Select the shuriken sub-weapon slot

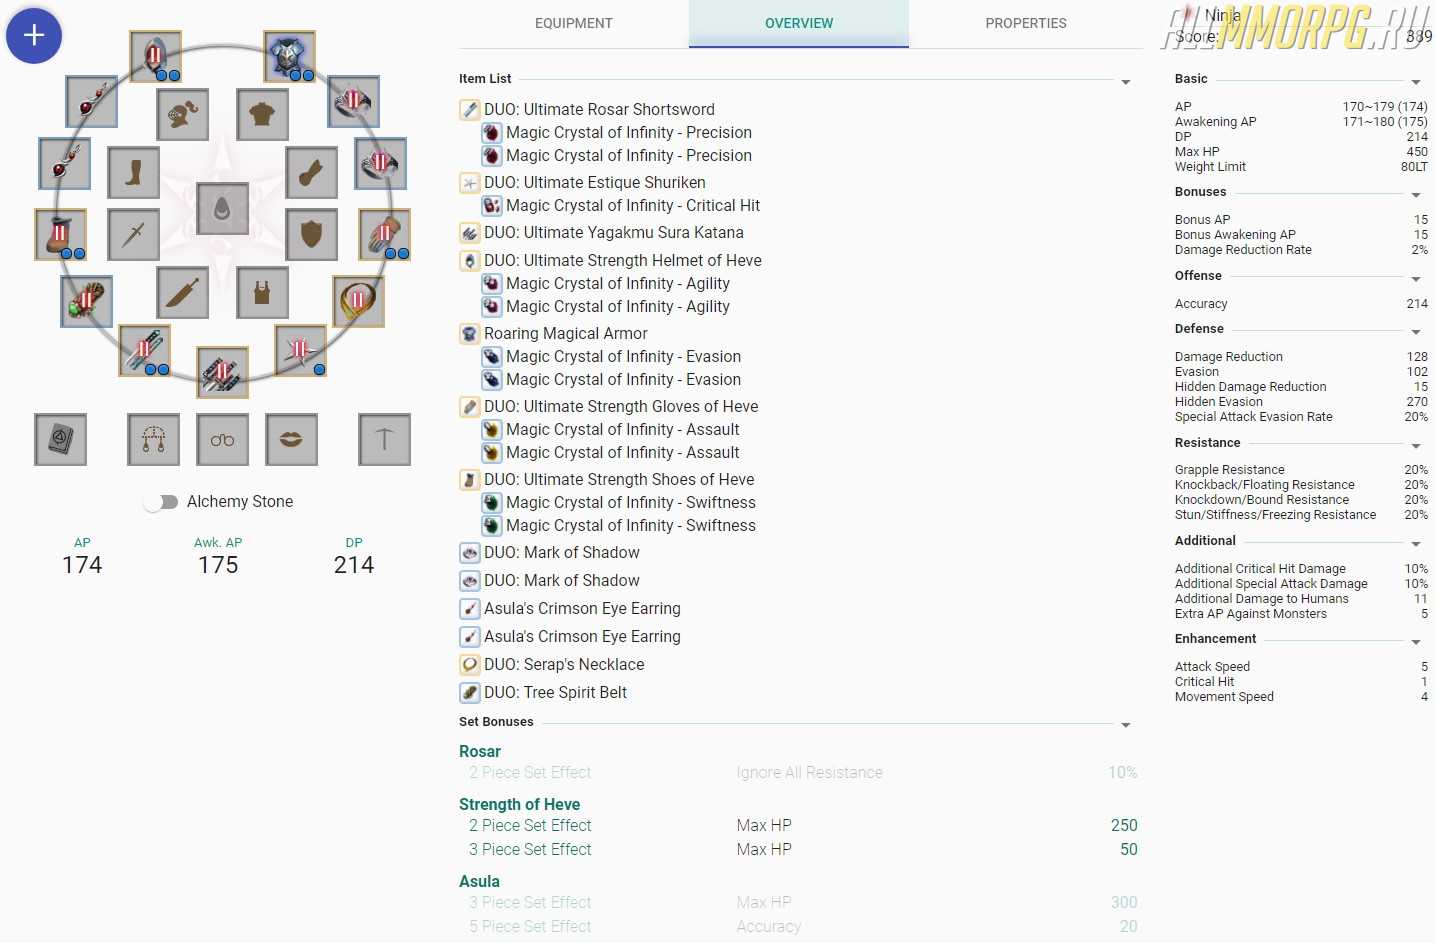coord(300,350)
